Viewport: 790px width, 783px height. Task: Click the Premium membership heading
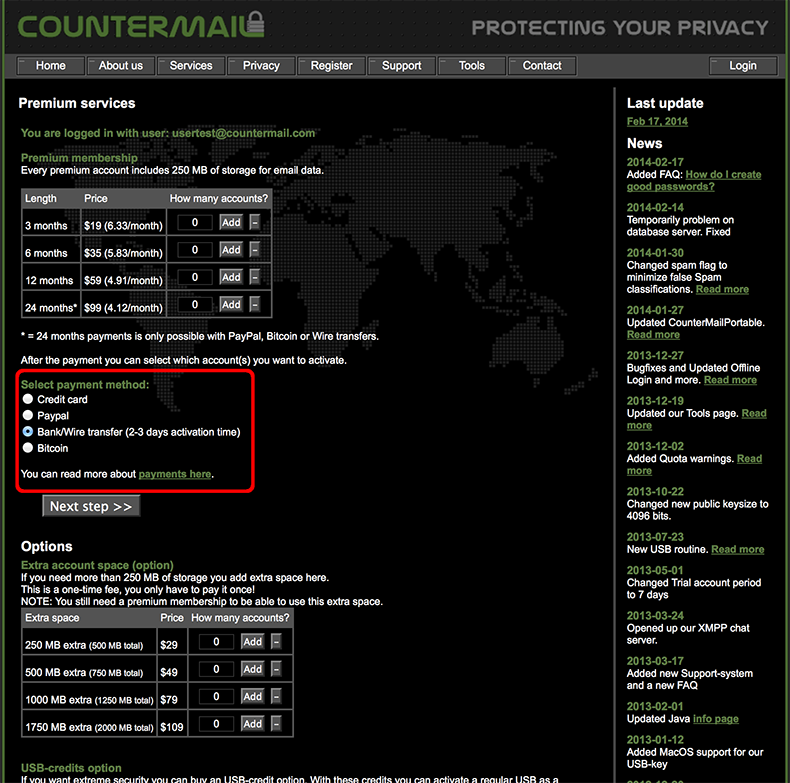pos(79,158)
